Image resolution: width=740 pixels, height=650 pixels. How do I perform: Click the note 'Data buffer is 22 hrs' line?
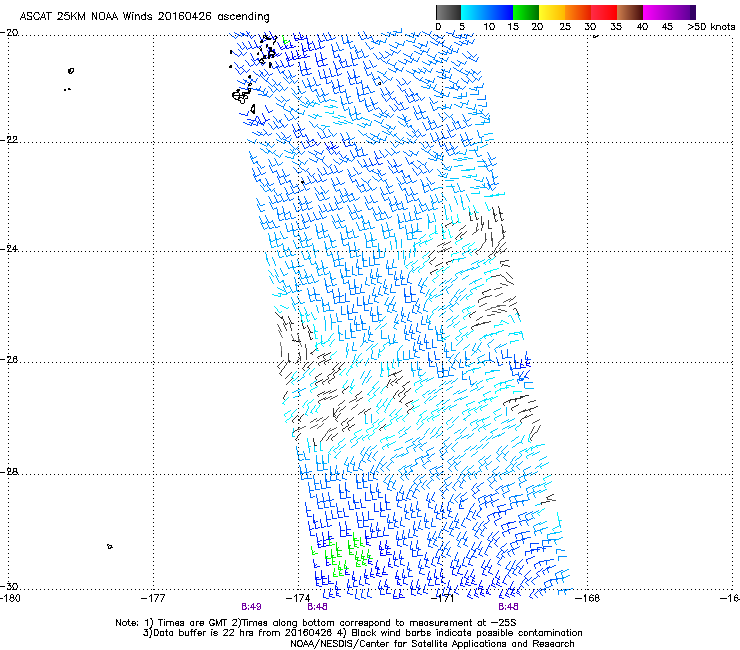coord(362,633)
